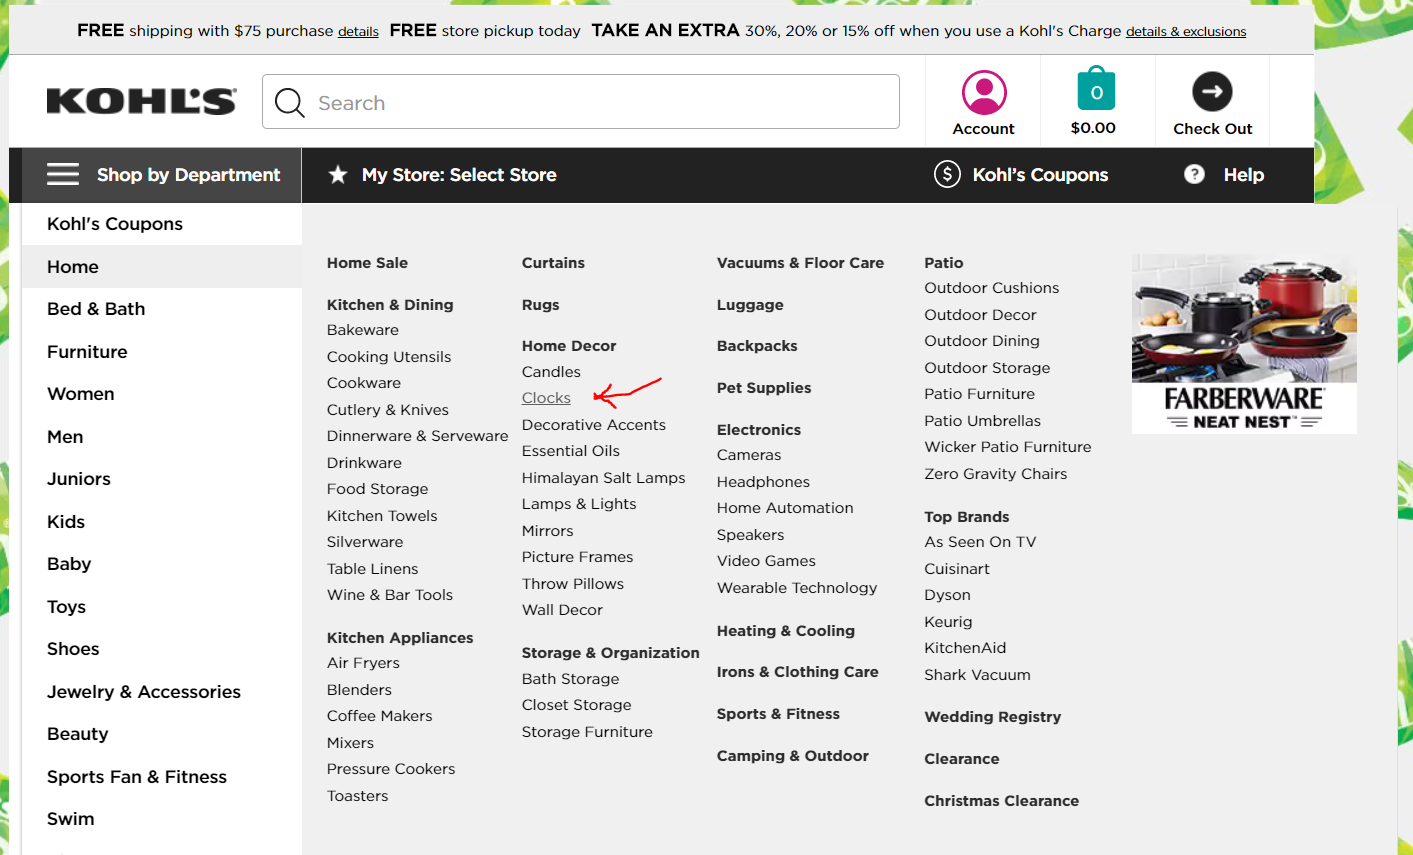Select the Furniture department
This screenshot has width=1413, height=855.
[x=87, y=352]
